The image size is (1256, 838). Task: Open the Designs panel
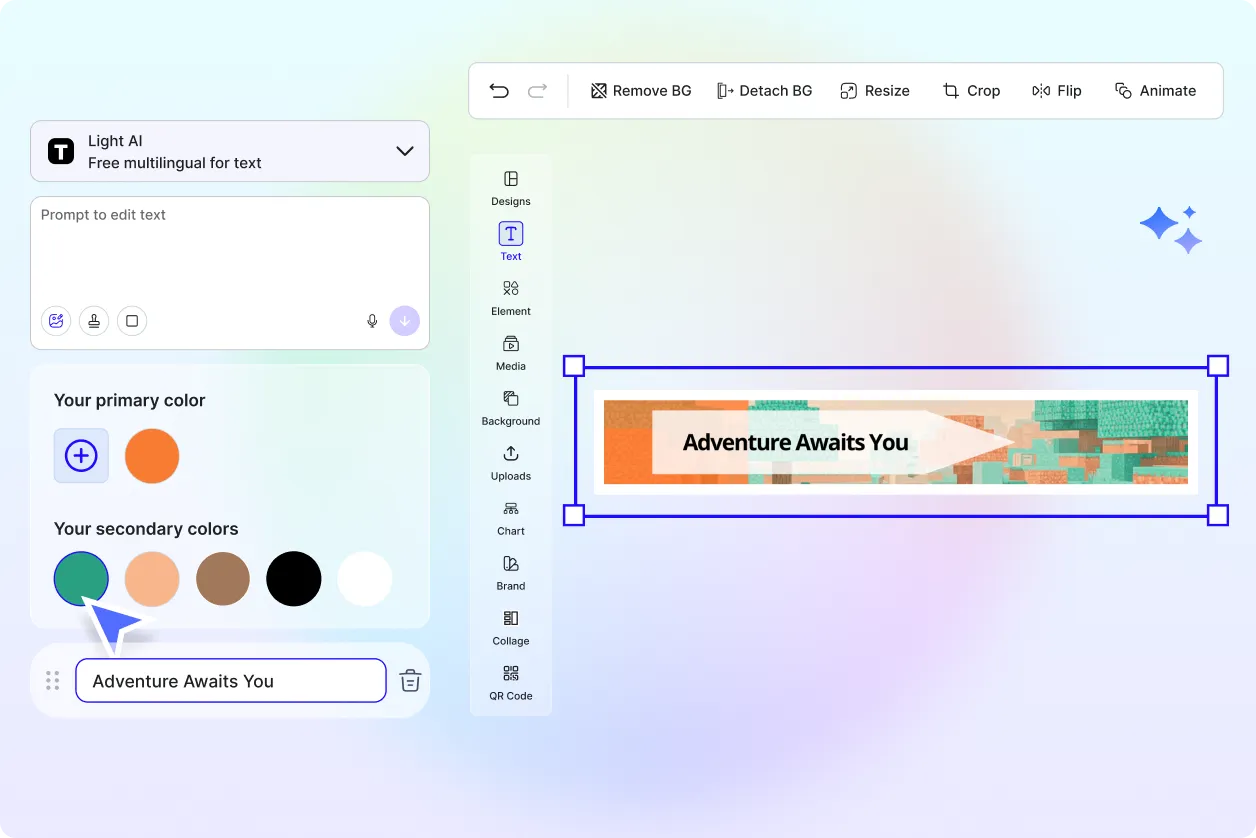point(511,188)
